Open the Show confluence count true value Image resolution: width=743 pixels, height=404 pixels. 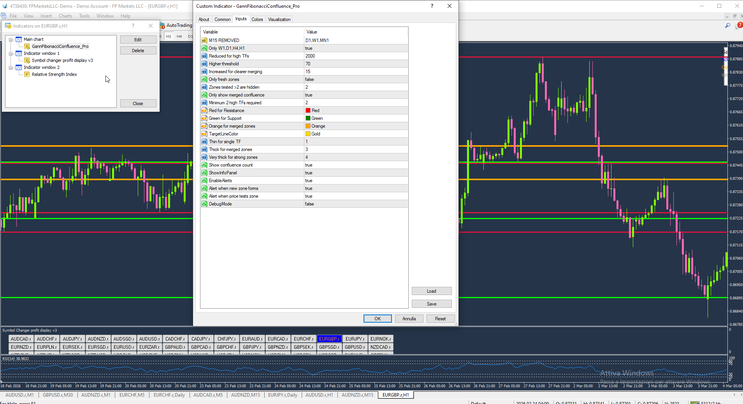point(355,165)
